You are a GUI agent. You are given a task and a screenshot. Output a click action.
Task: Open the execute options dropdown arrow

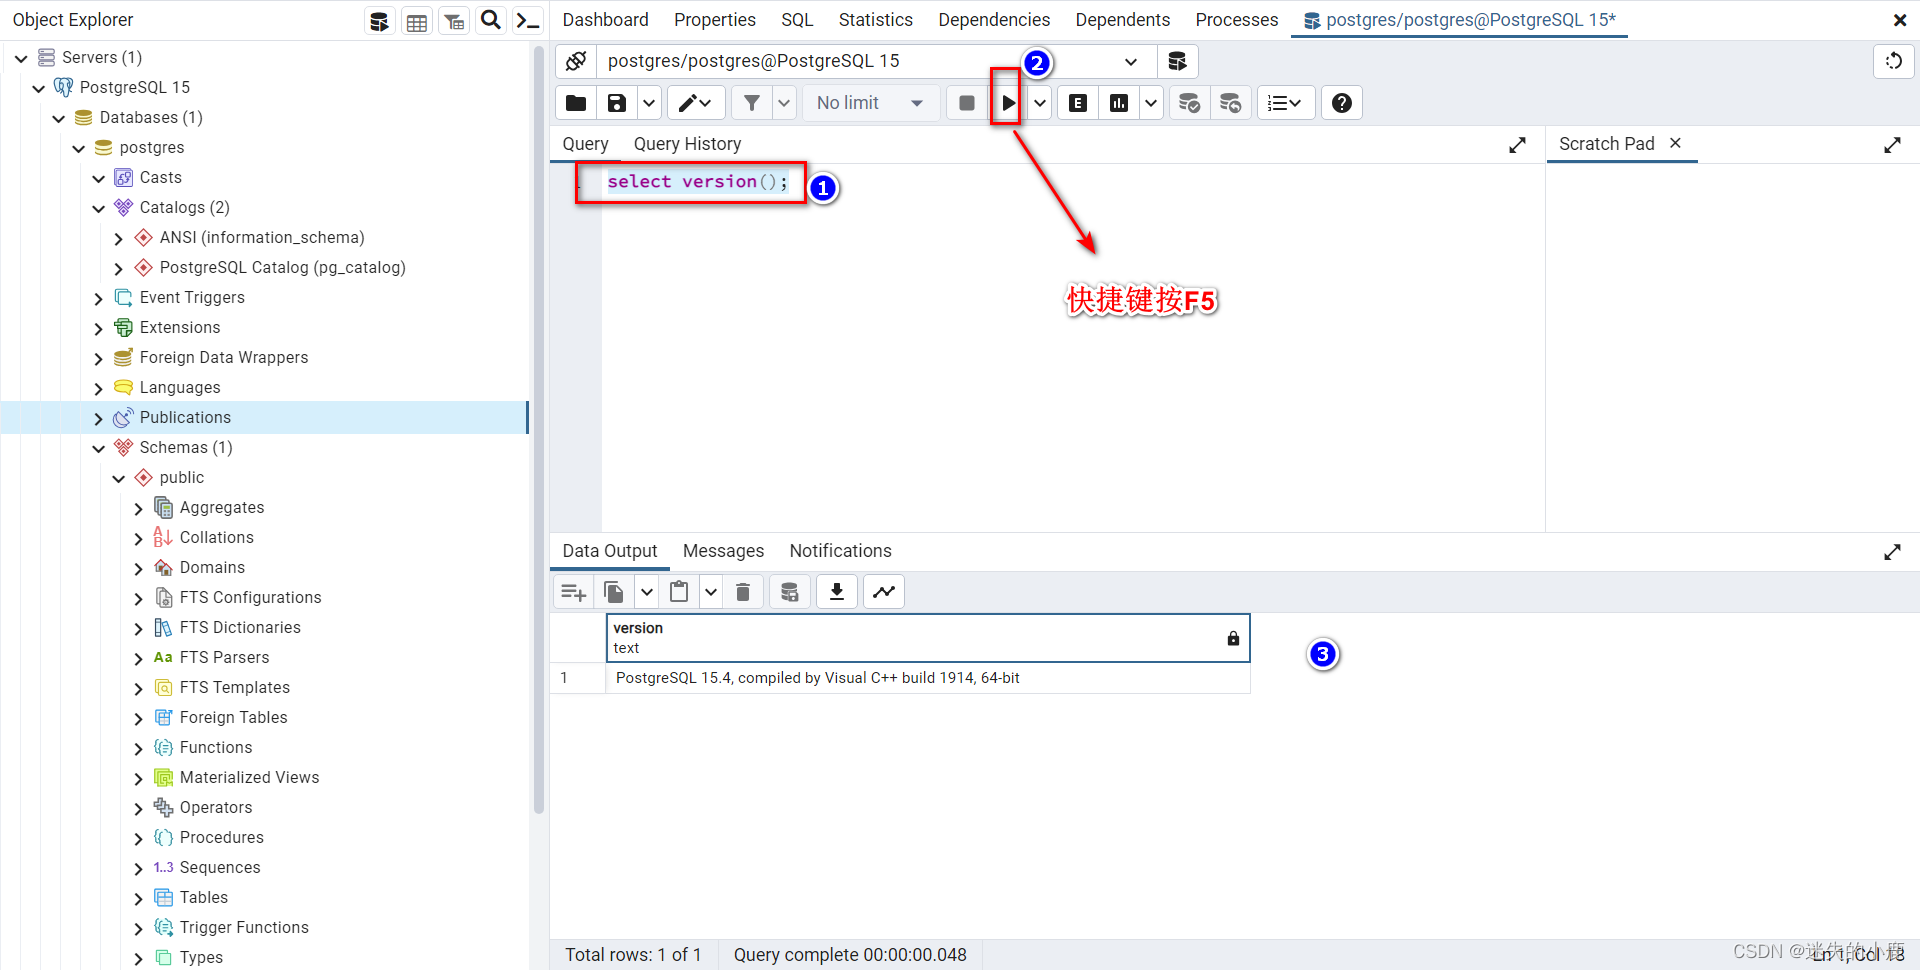(x=1040, y=103)
